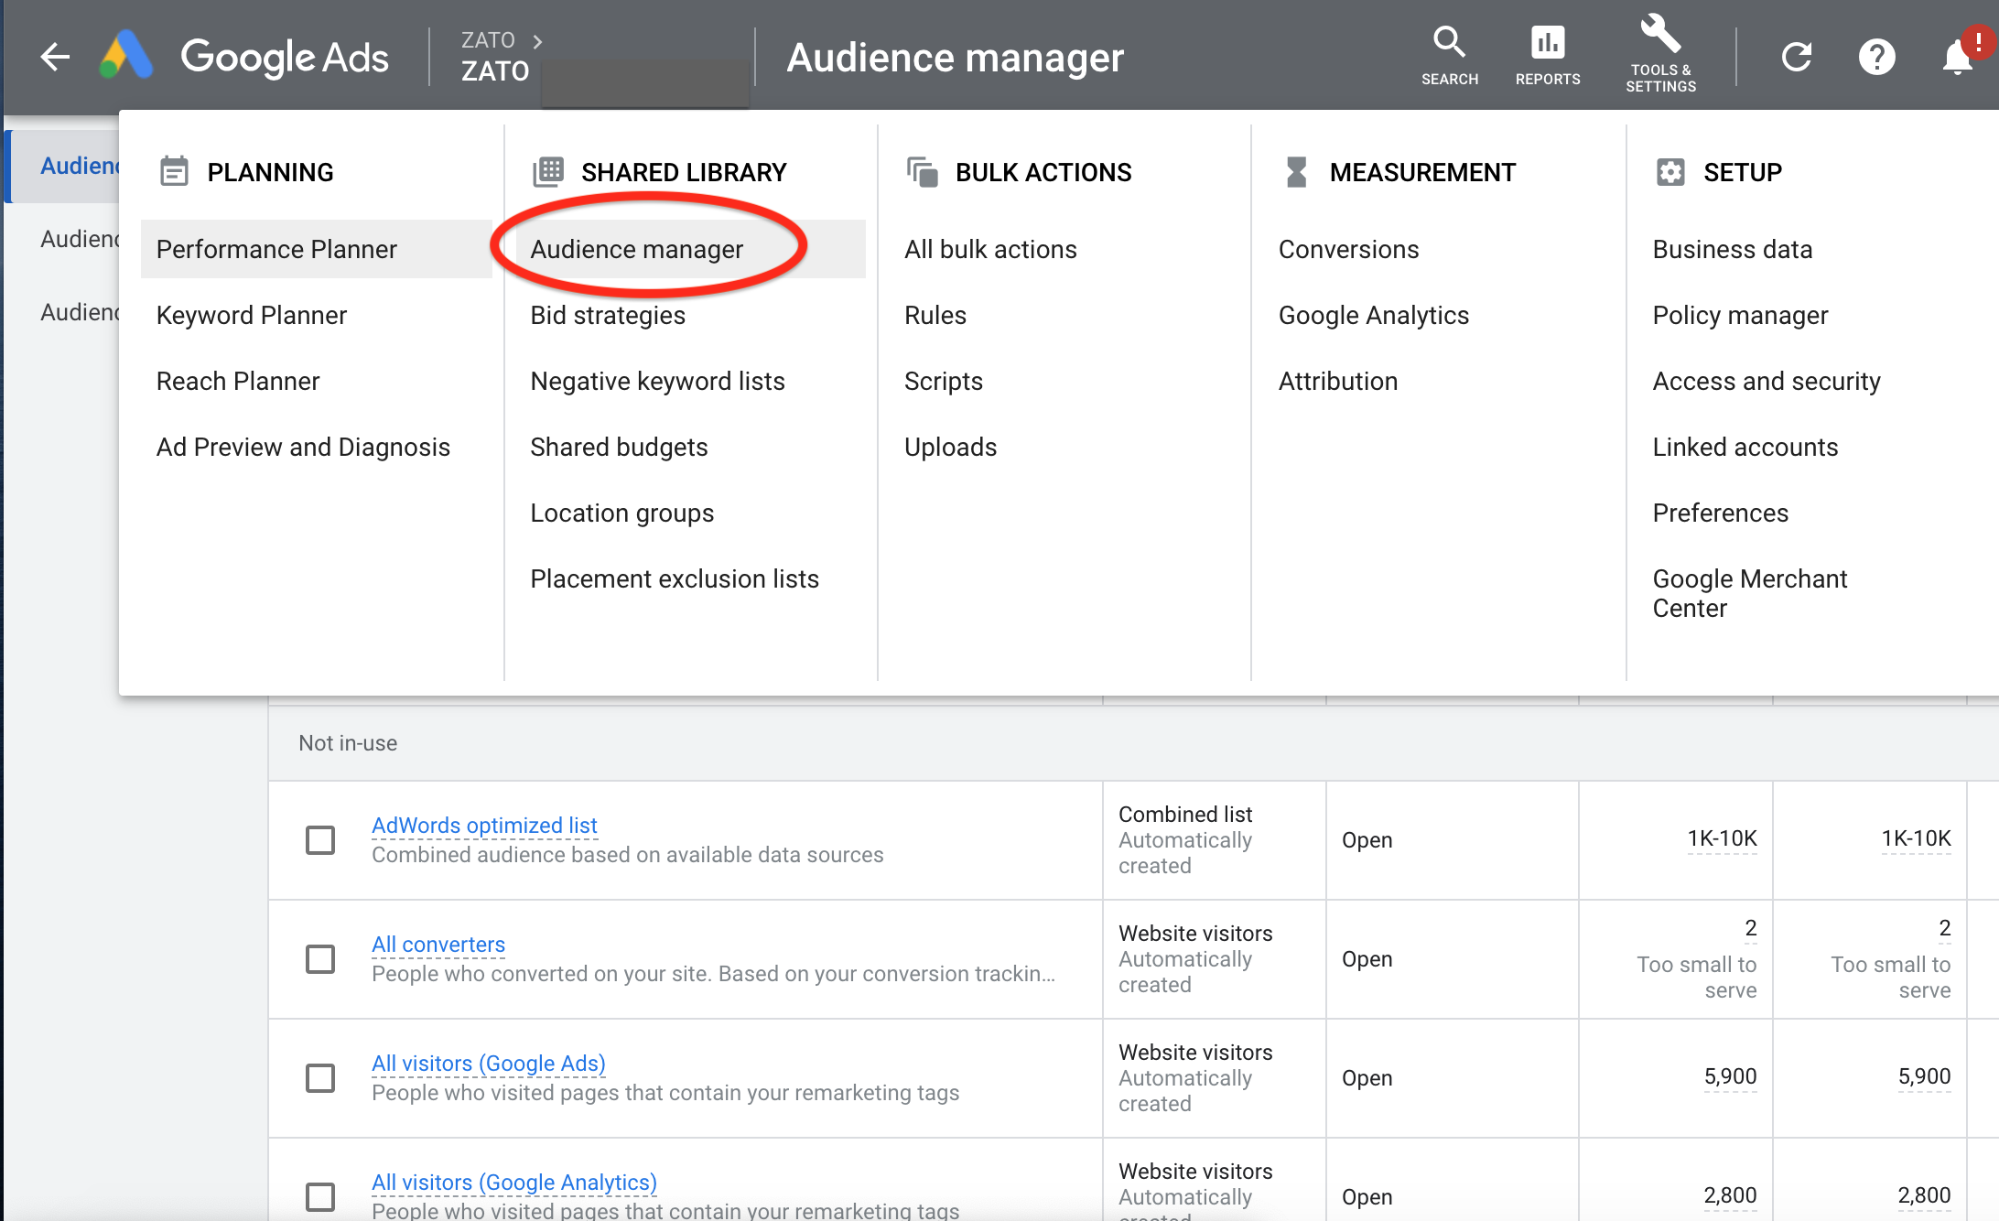Click the Bid strategies menu item

click(607, 315)
